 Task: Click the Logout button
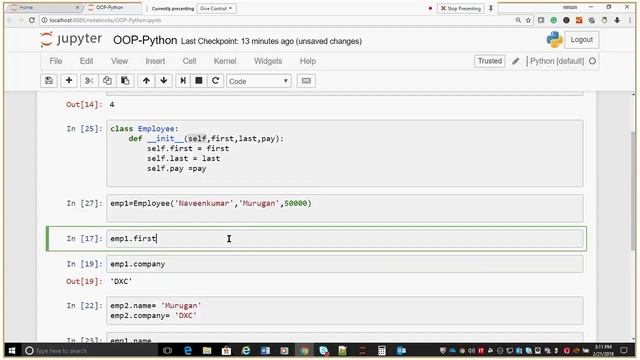point(582,40)
